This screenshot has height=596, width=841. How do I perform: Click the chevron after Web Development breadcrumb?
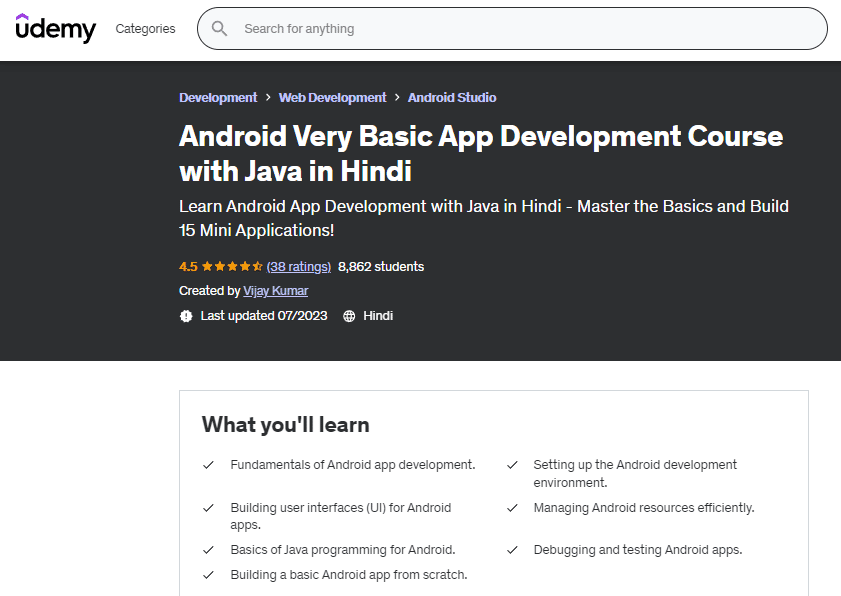point(397,98)
